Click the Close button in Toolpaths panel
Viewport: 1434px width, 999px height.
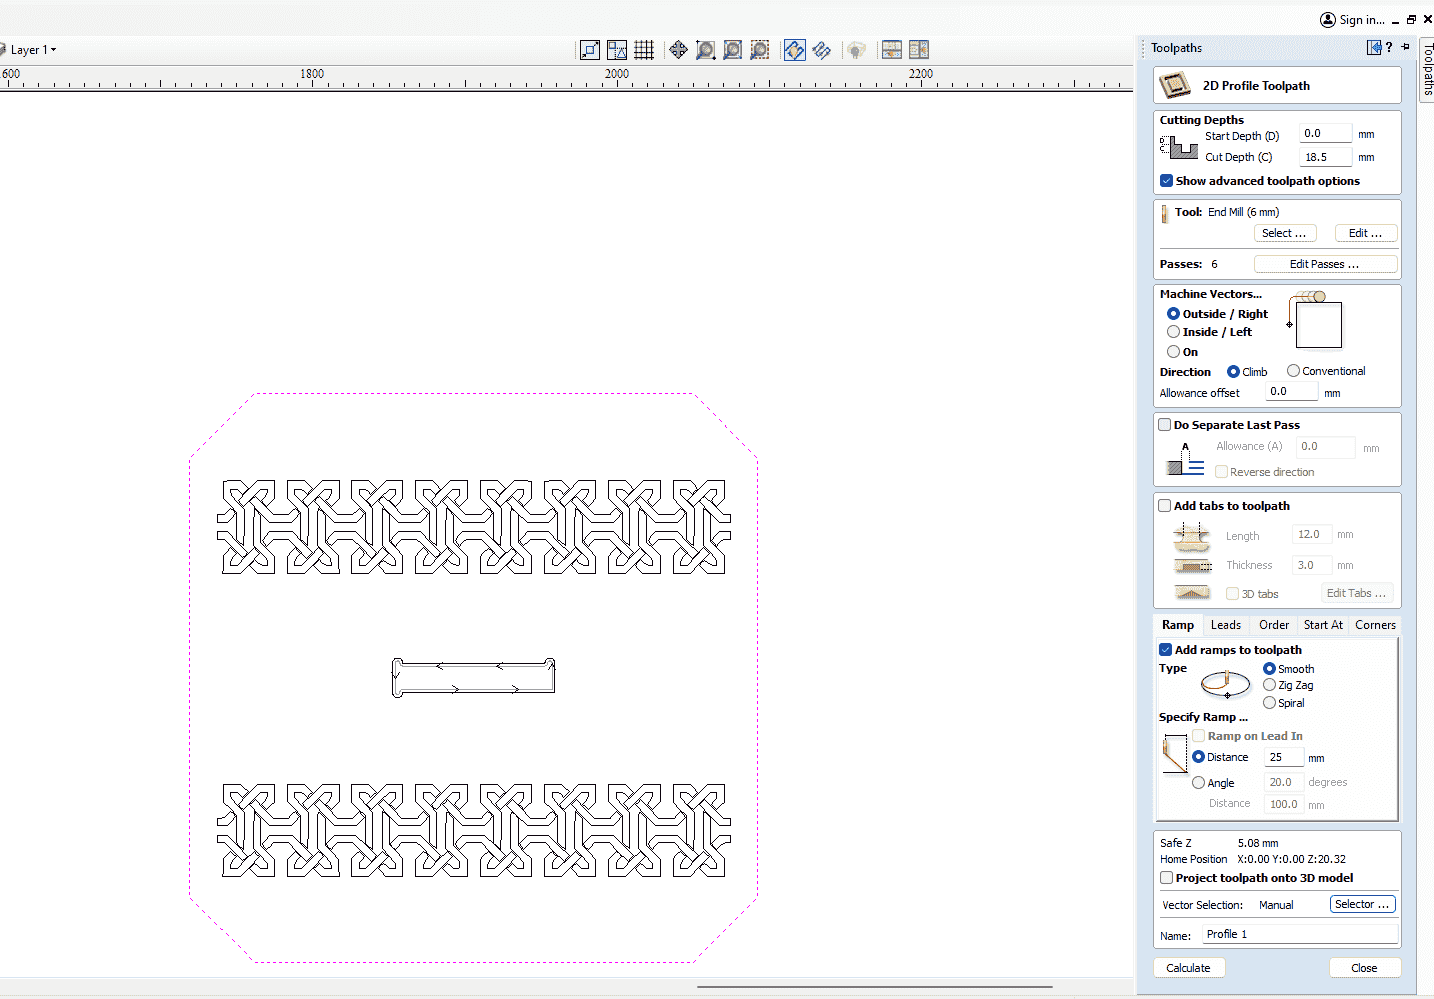pyautogui.click(x=1364, y=968)
